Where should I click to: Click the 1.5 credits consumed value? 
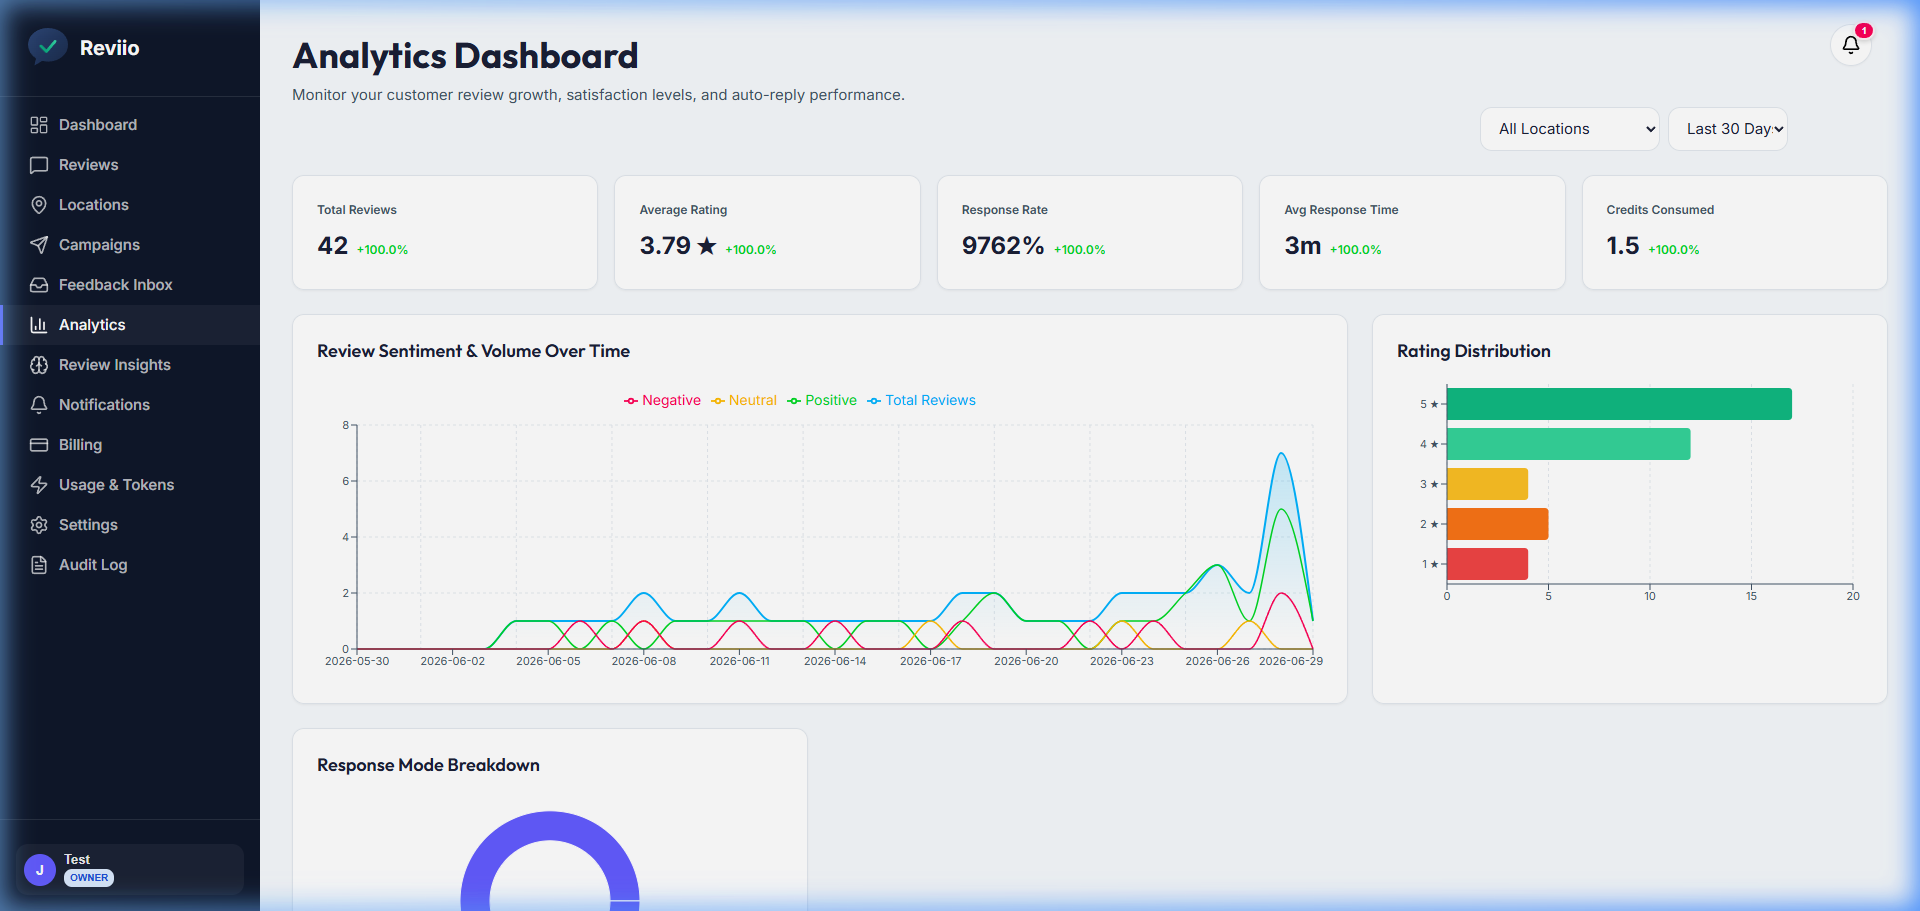[1623, 246]
